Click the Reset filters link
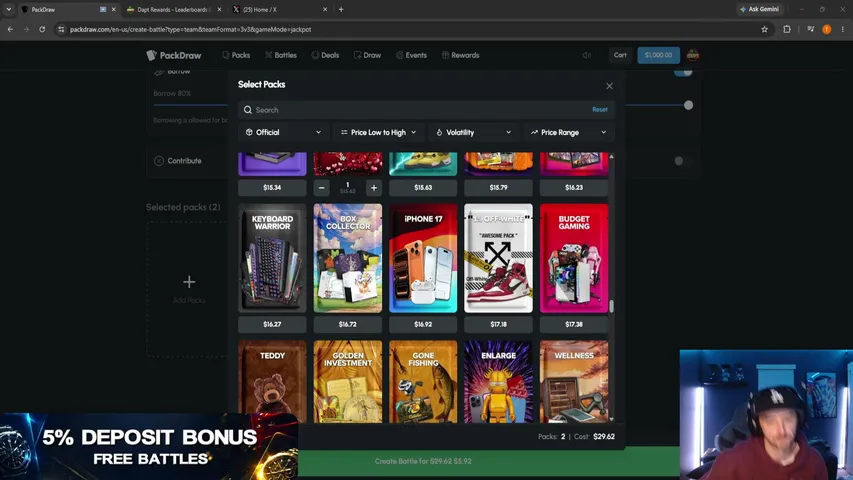Viewport: 853px width, 480px height. tap(599, 109)
